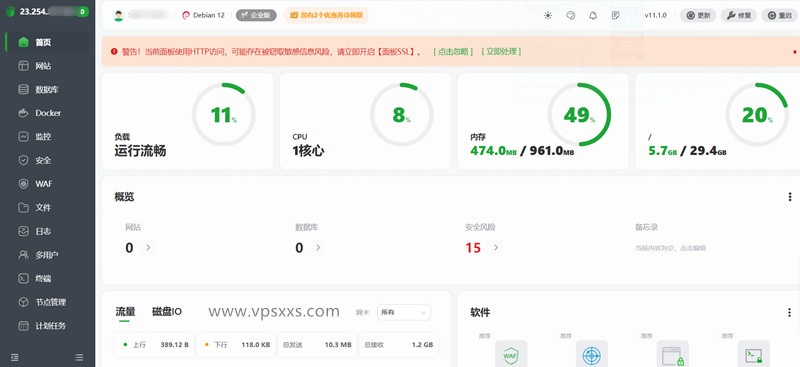Screen dimensions: 800x367
Task: Click the Debian swirl logo icon
Action: pos(186,15)
